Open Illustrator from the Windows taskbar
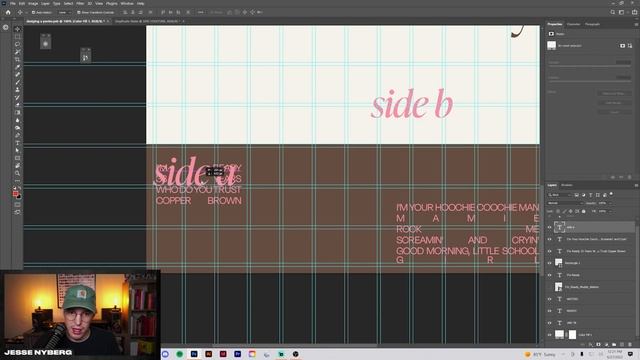 (x=209, y=354)
